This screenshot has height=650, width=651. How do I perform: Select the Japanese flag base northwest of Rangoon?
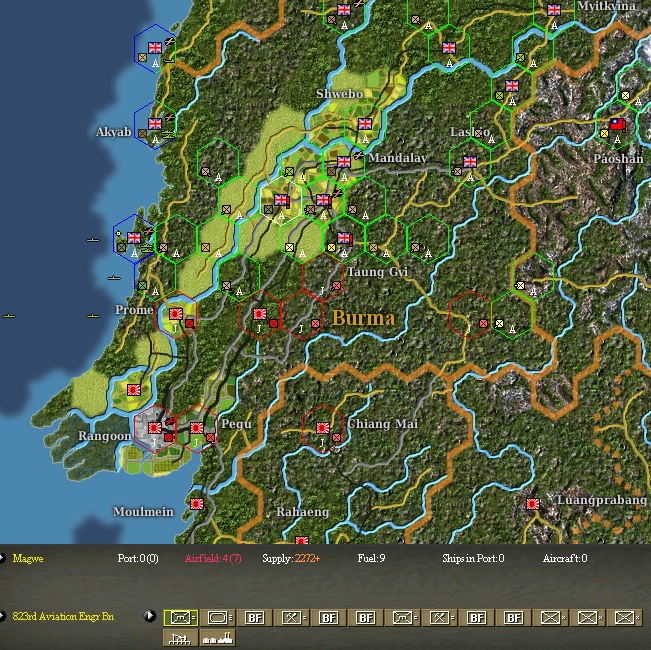click(134, 390)
